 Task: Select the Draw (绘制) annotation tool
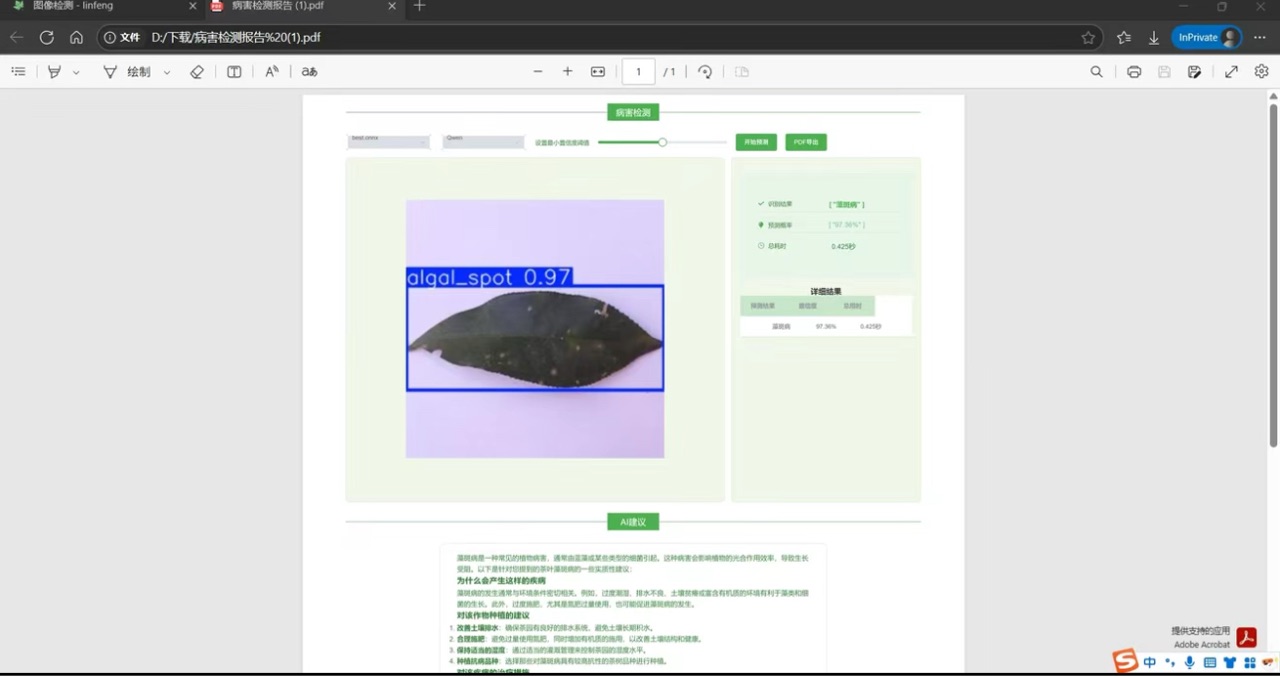pos(130,71)
